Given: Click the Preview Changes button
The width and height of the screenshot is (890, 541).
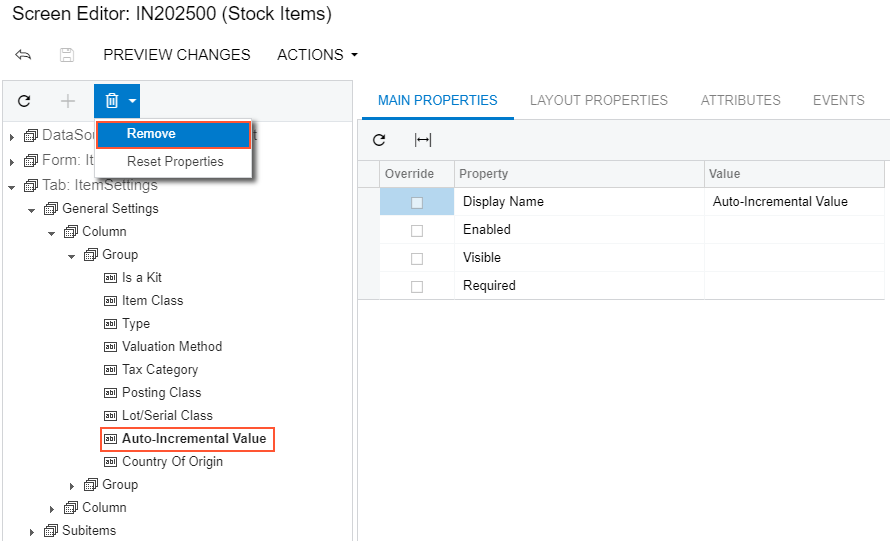Looking at the screenshot, I should 177,55.
